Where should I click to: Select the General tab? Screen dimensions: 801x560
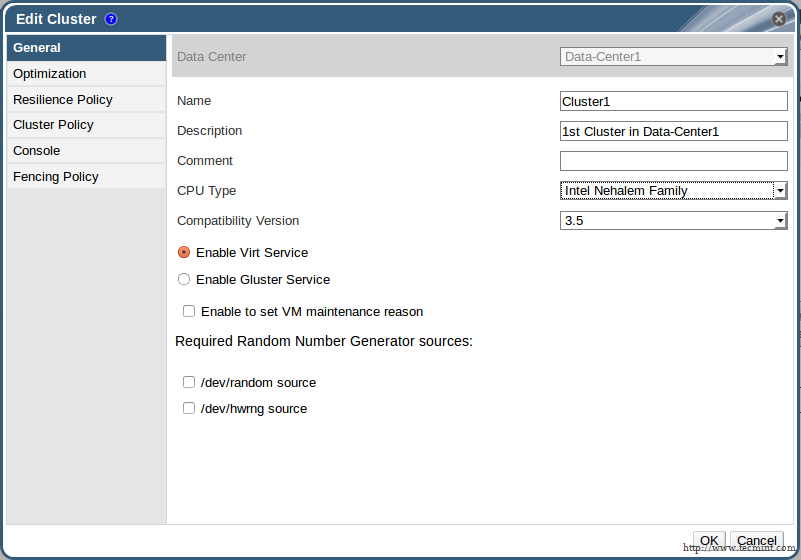click(x=37, y=48)
